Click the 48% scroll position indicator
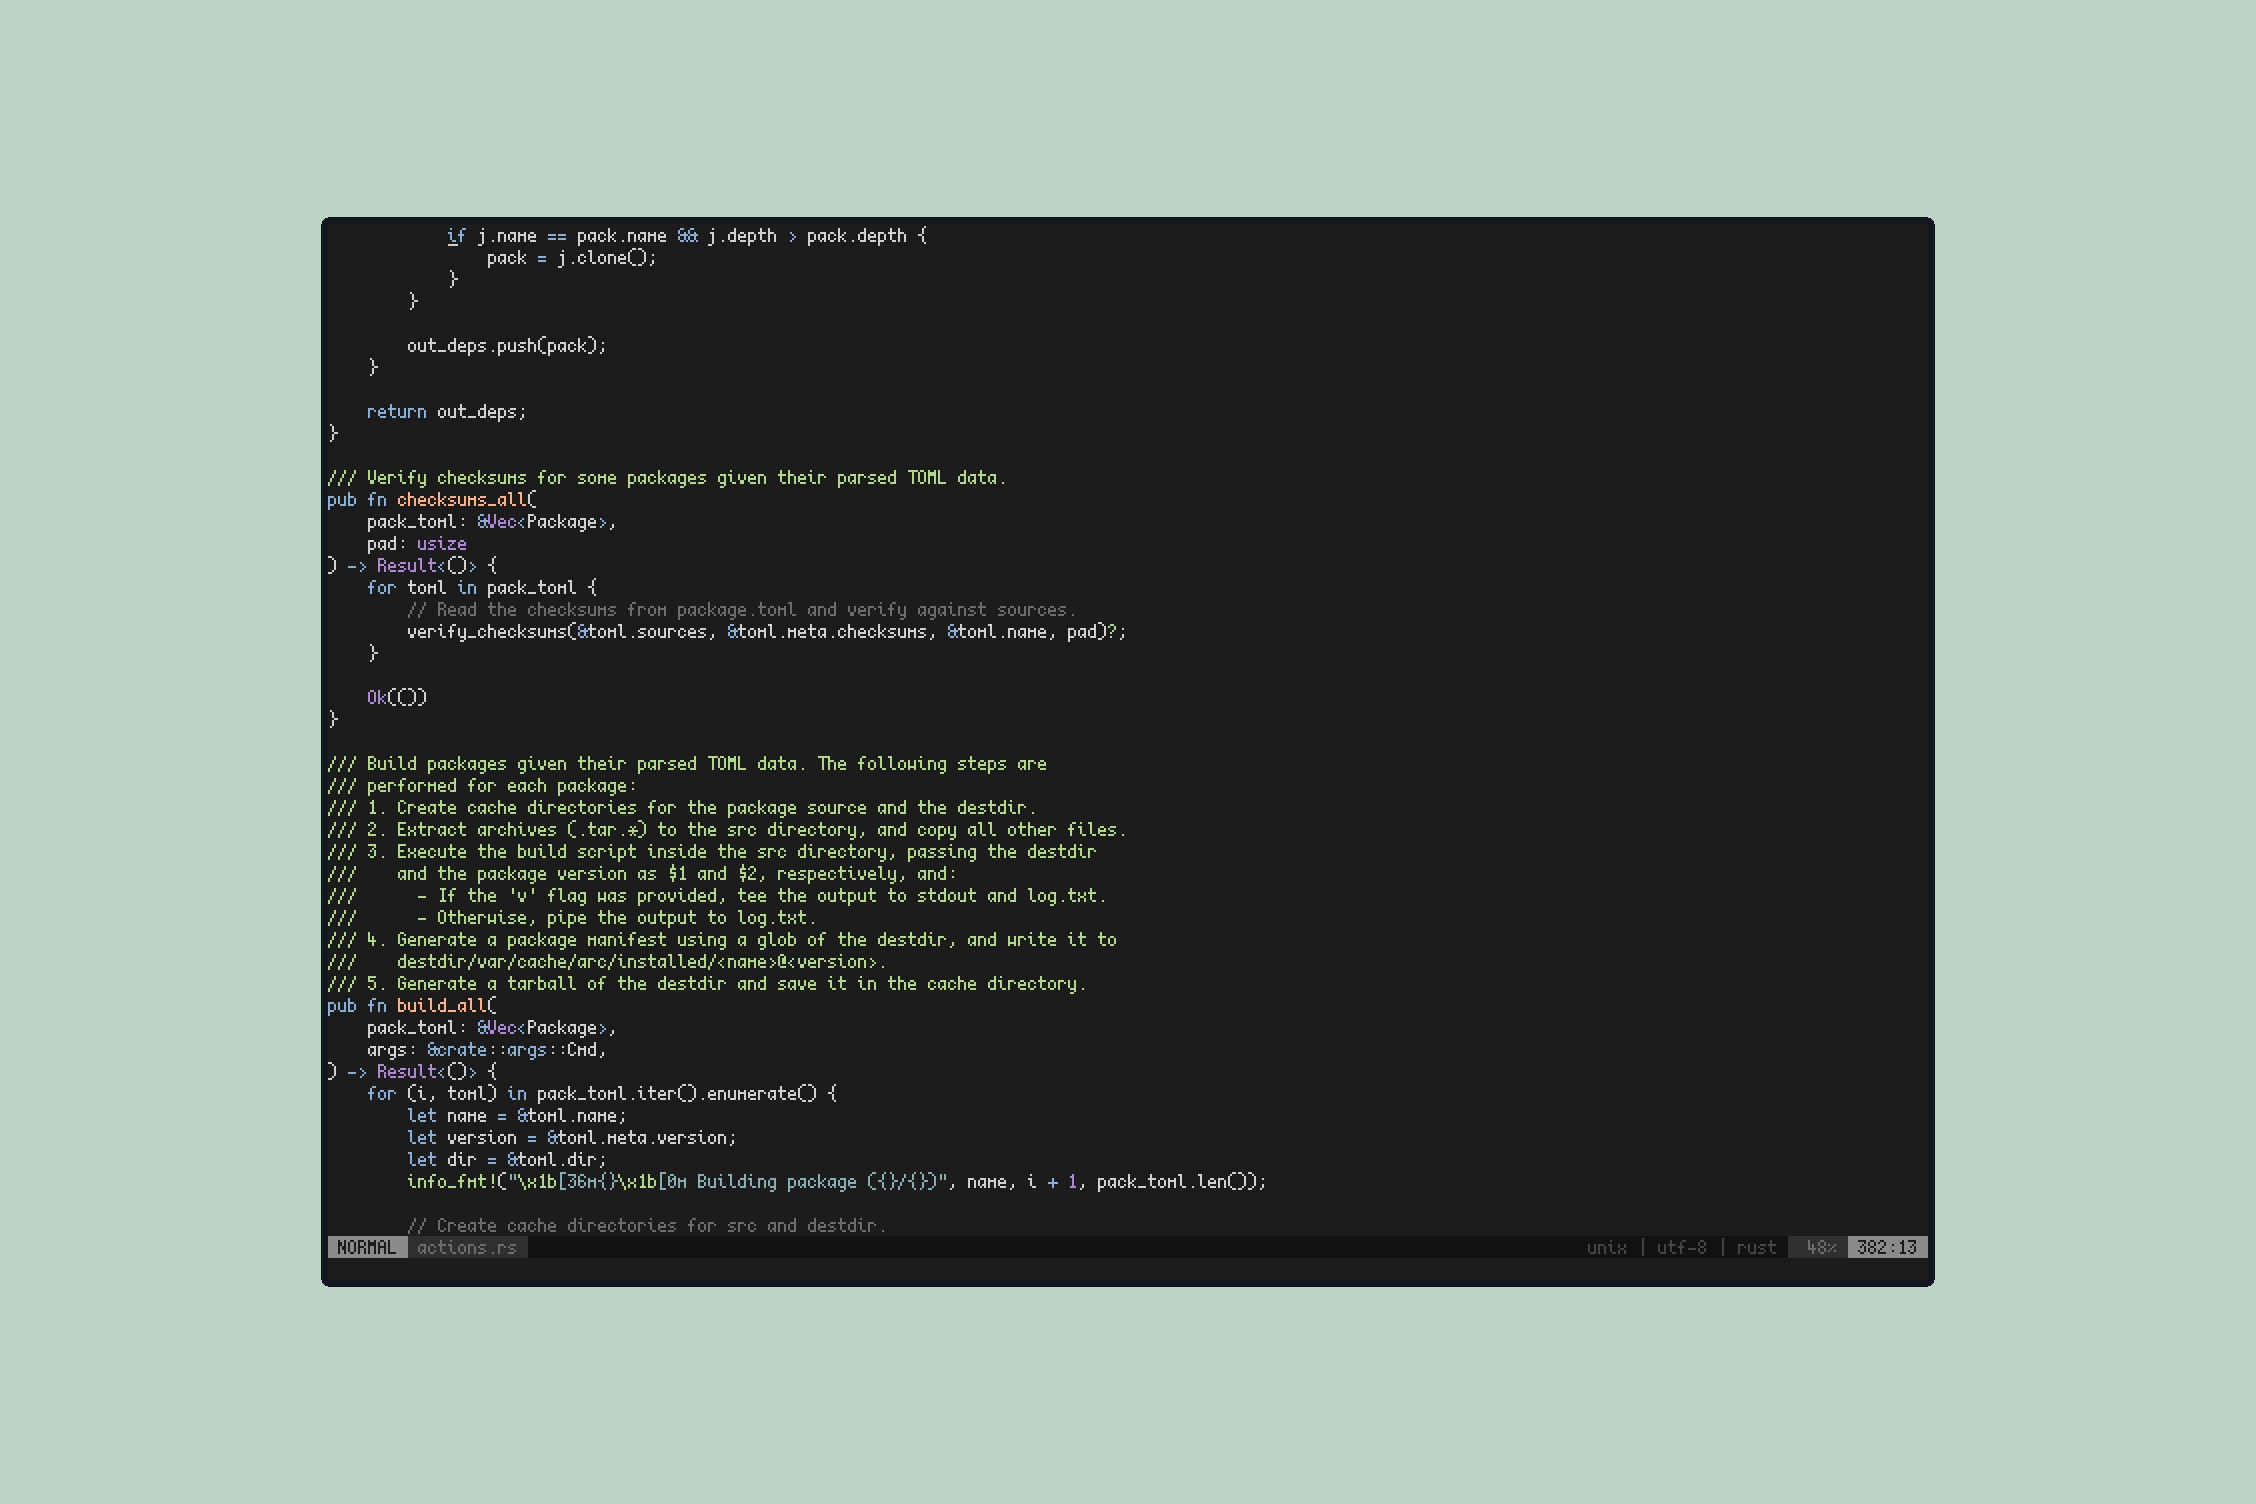Image resolution: width=2256 pixels, height=1504 pixels. click(x=1821, y=1247)
